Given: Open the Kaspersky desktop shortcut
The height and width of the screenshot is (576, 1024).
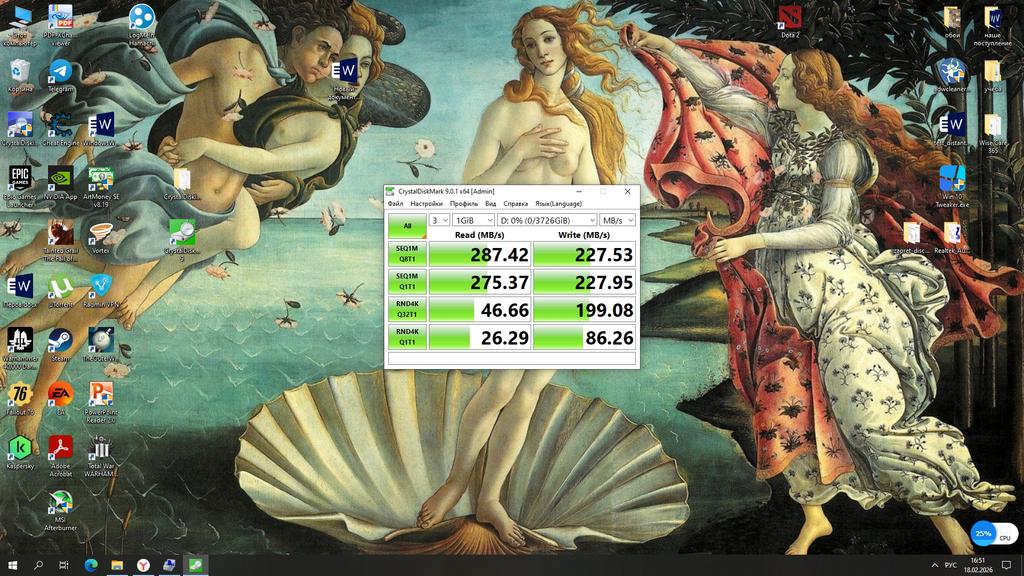Looking at the screenshot, I should click(20, 449).
